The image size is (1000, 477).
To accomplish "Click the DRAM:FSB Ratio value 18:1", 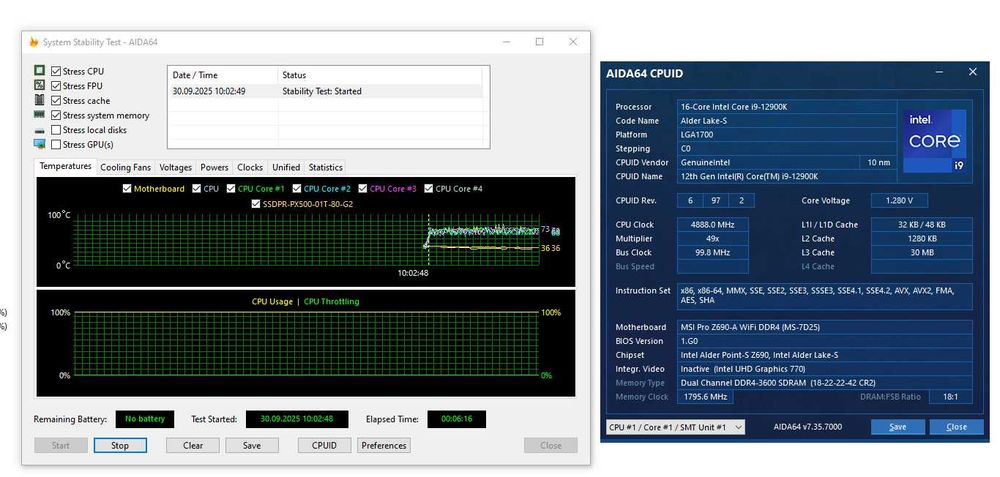I will point(950,397).
